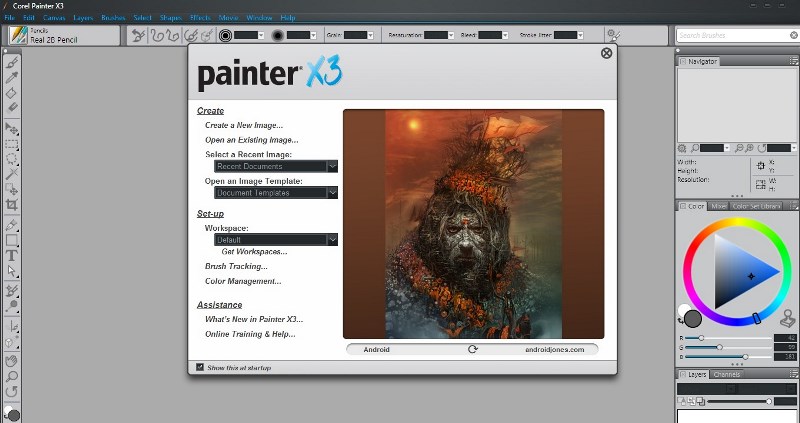Open the Canvas menu

[x=54, y=17]
